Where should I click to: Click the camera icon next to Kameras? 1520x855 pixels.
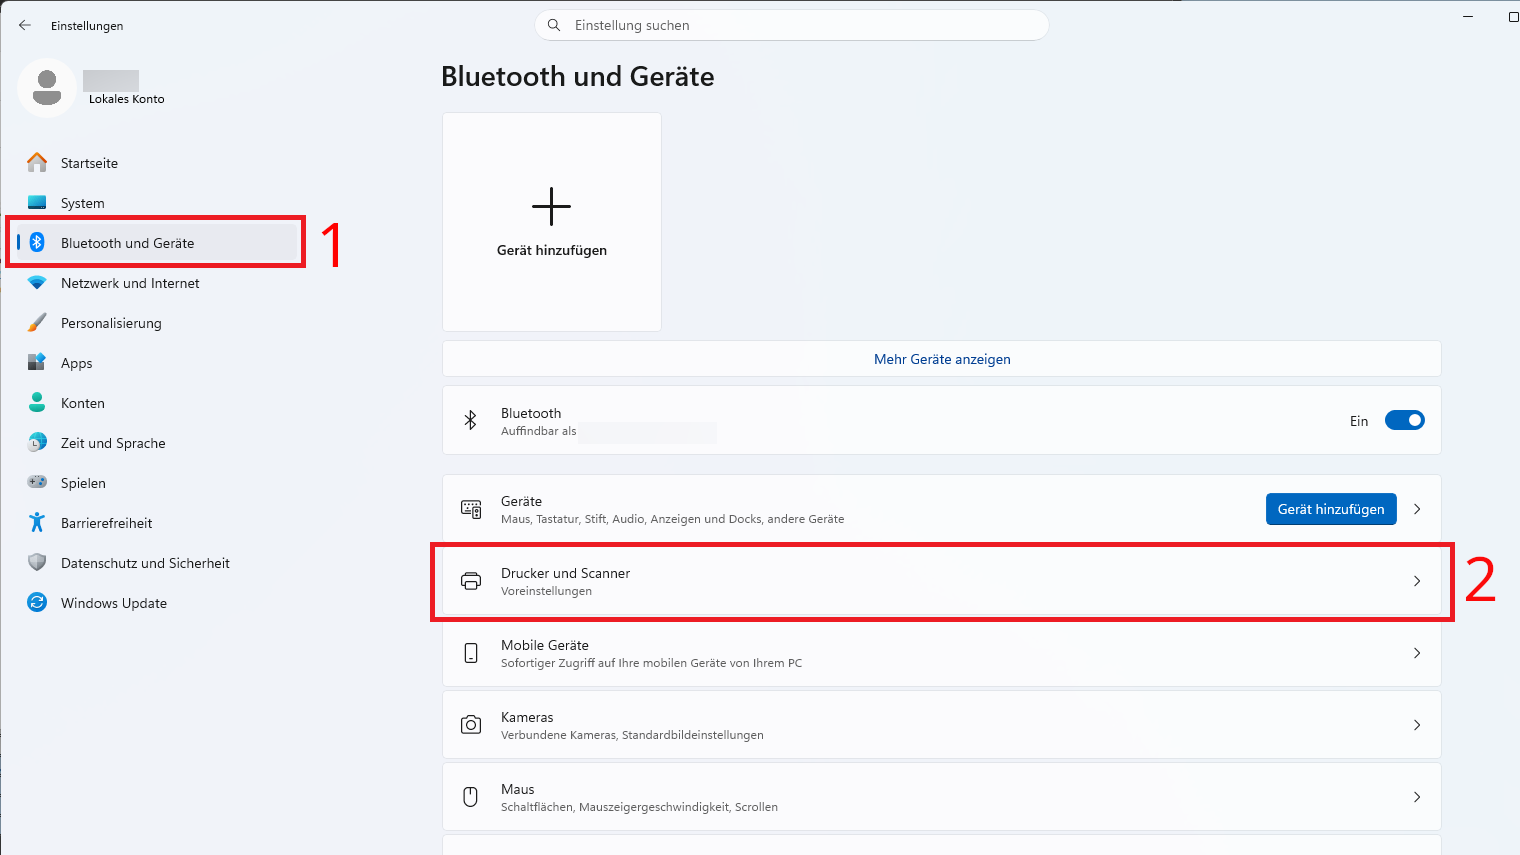[x=470, y=725]
